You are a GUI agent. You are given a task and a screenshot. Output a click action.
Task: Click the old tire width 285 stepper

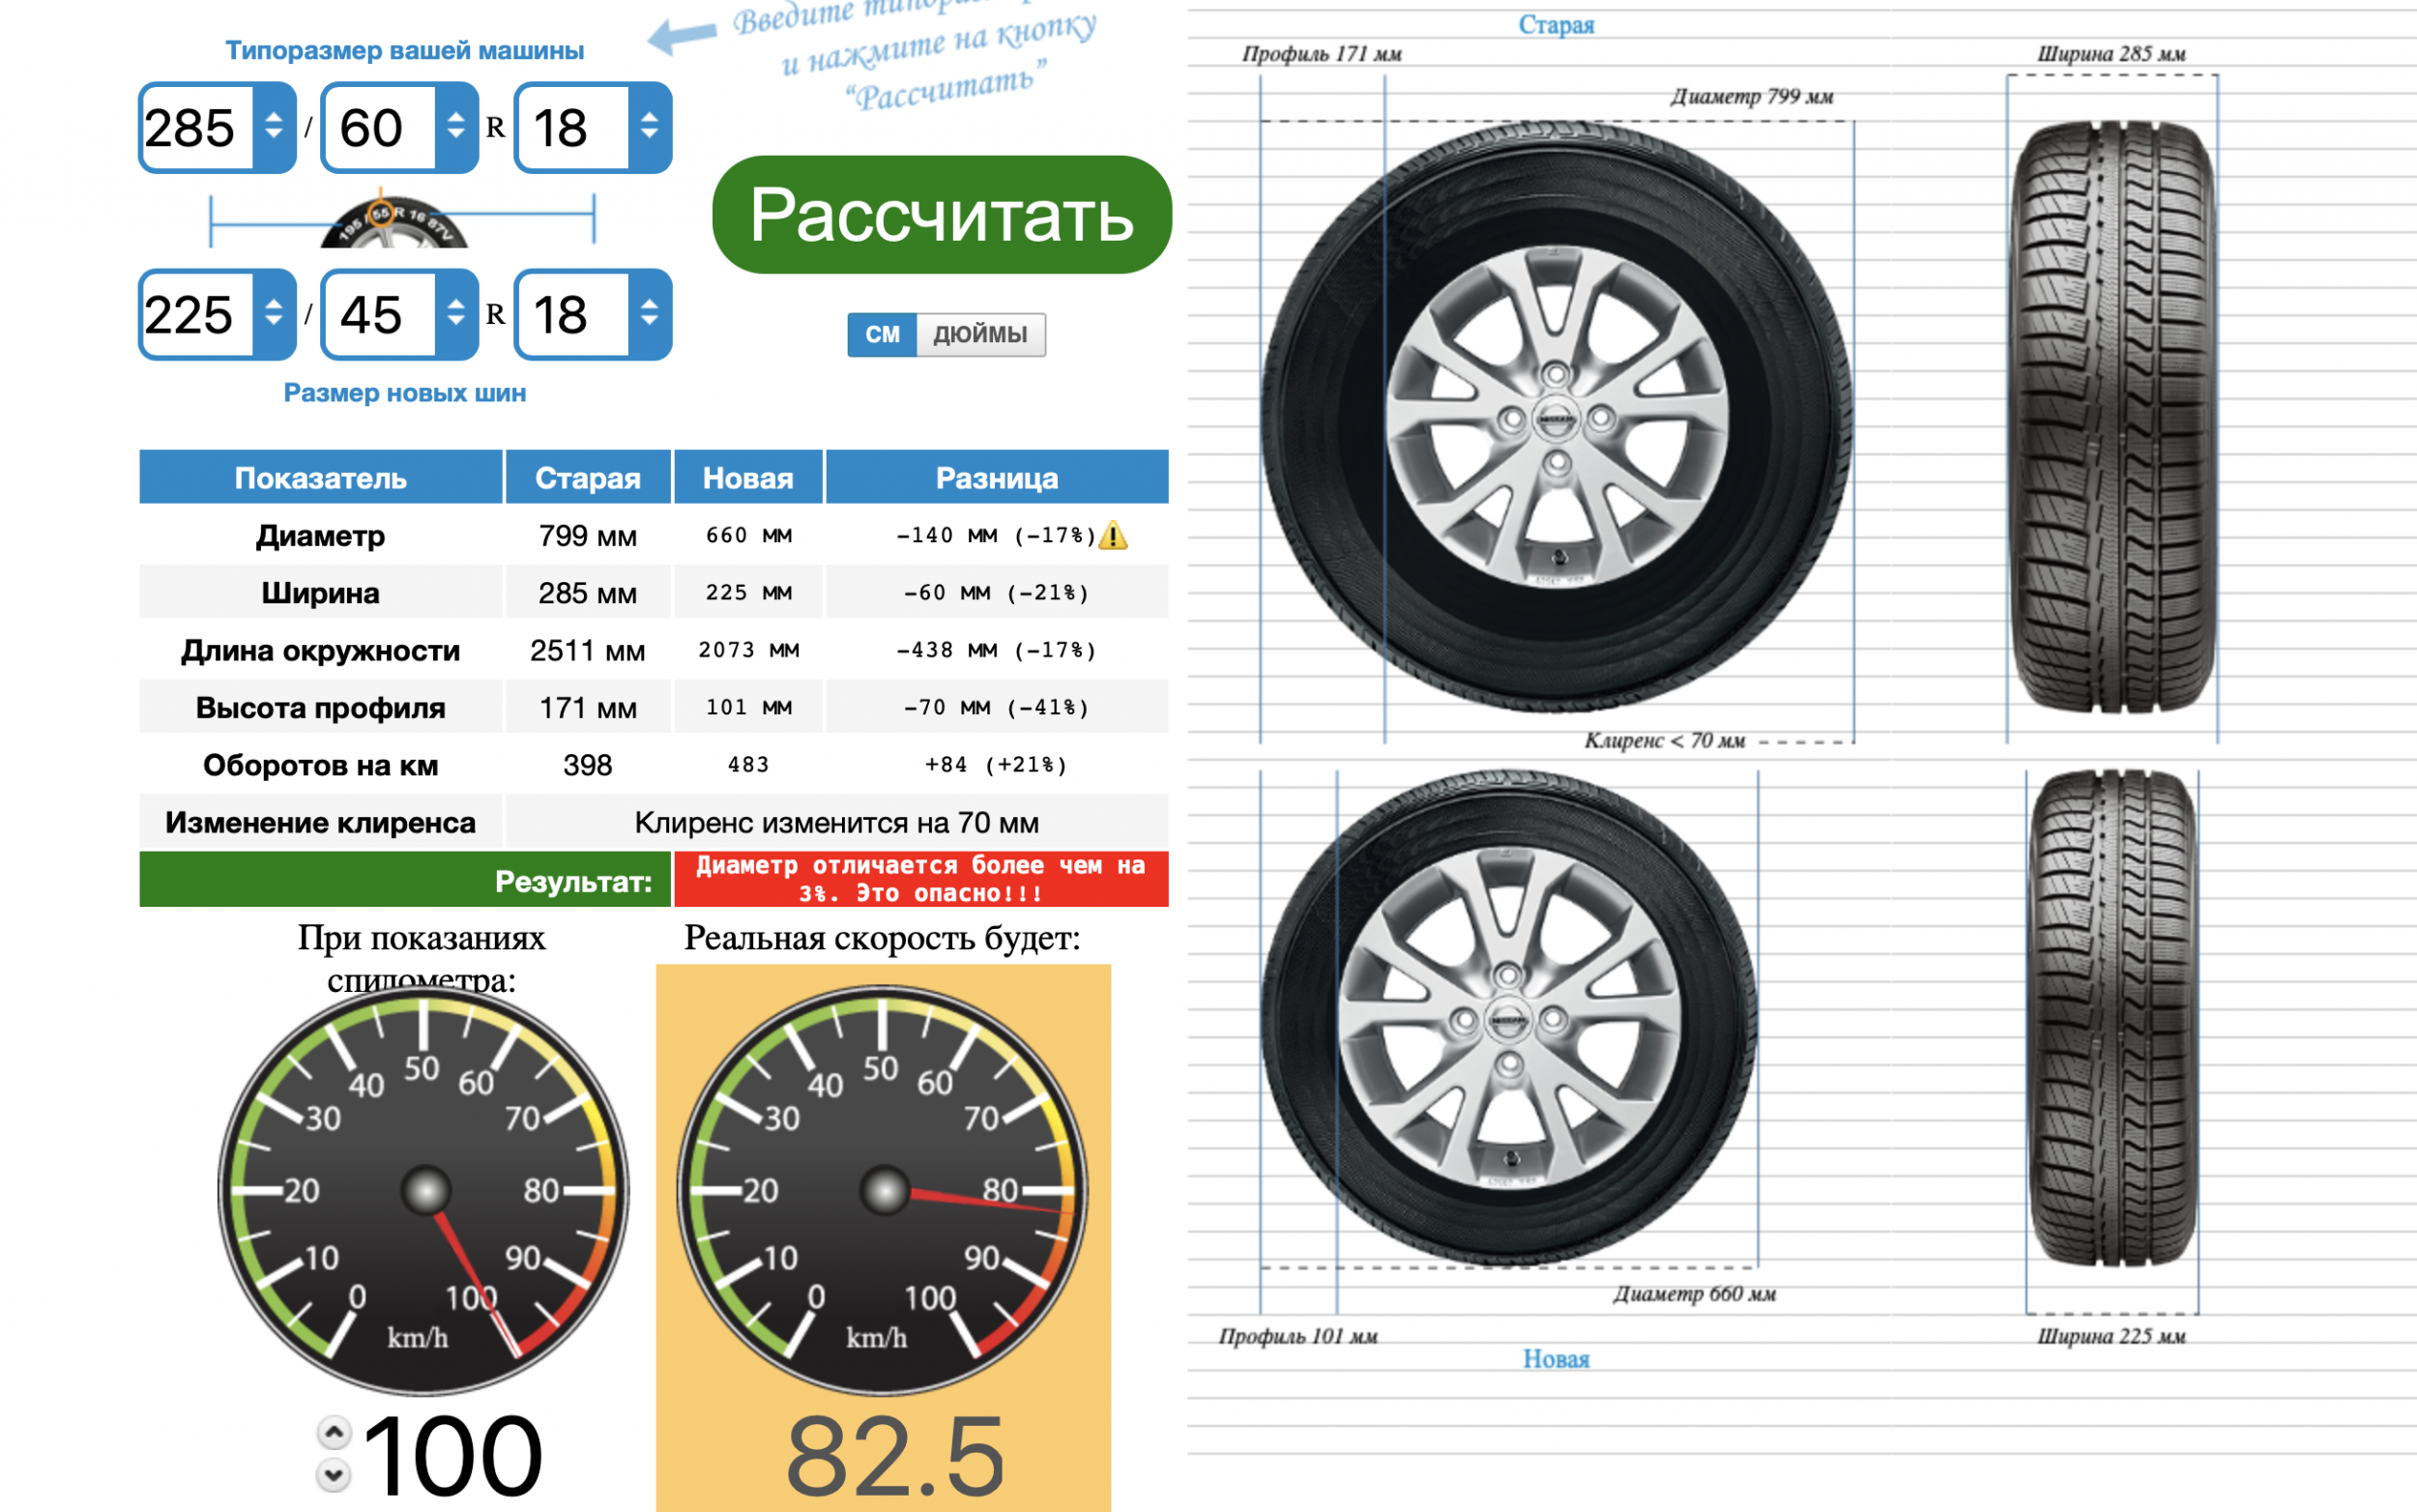point(273,127)
